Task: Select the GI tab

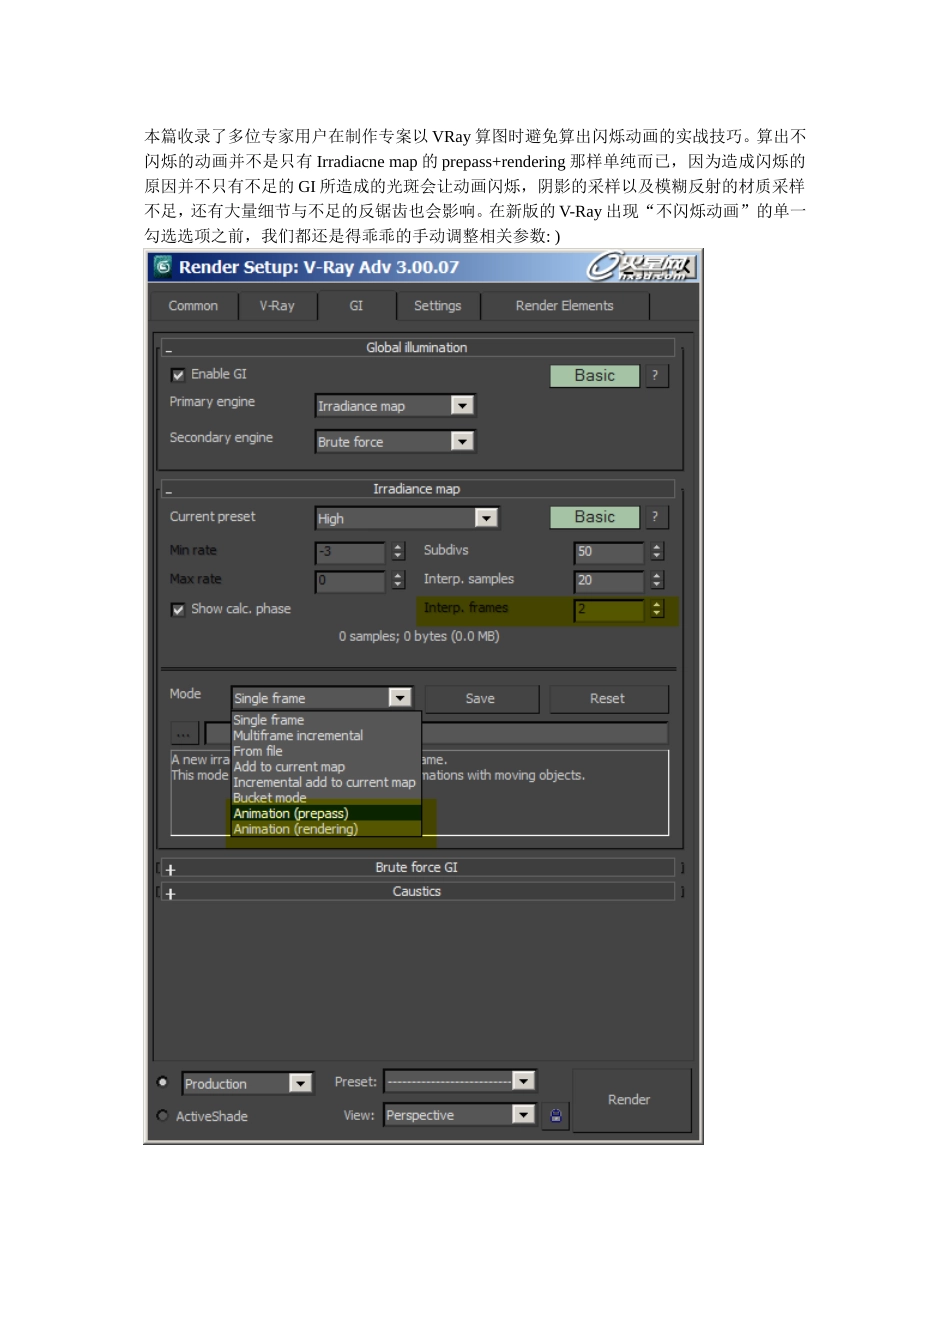Action: pyautogui.click(x=356, y=306)
